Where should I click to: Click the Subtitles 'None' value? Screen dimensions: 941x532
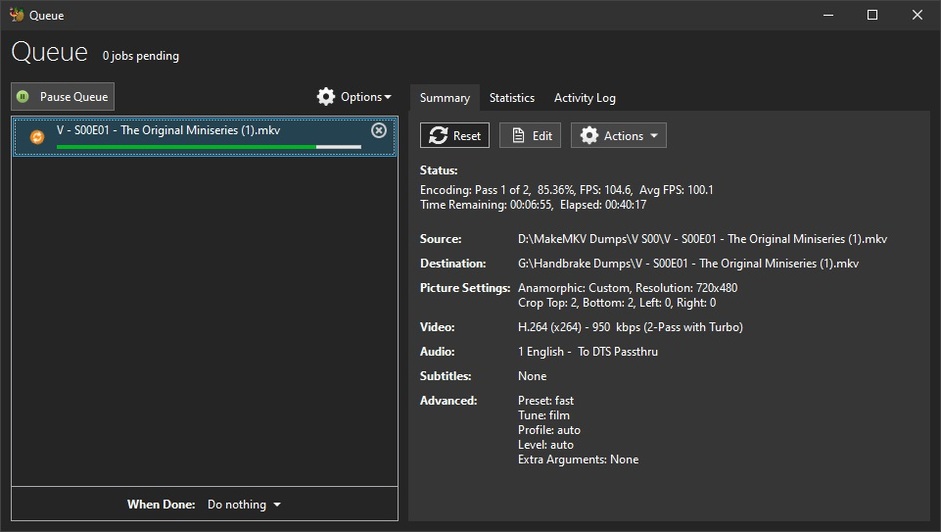click(532, 376)
